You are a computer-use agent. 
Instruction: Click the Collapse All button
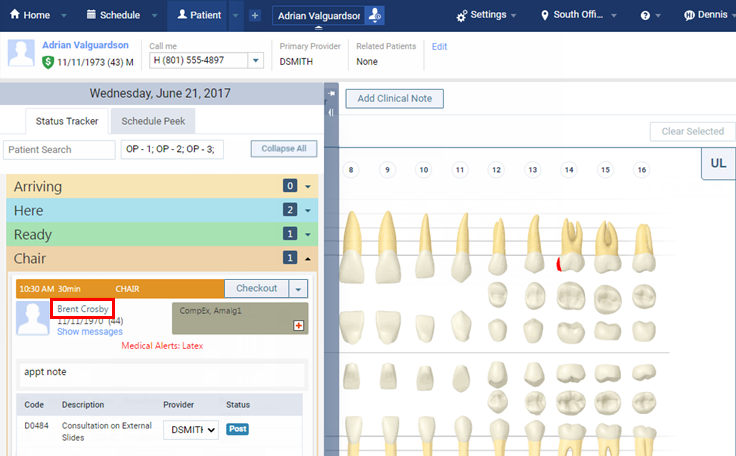284,149
